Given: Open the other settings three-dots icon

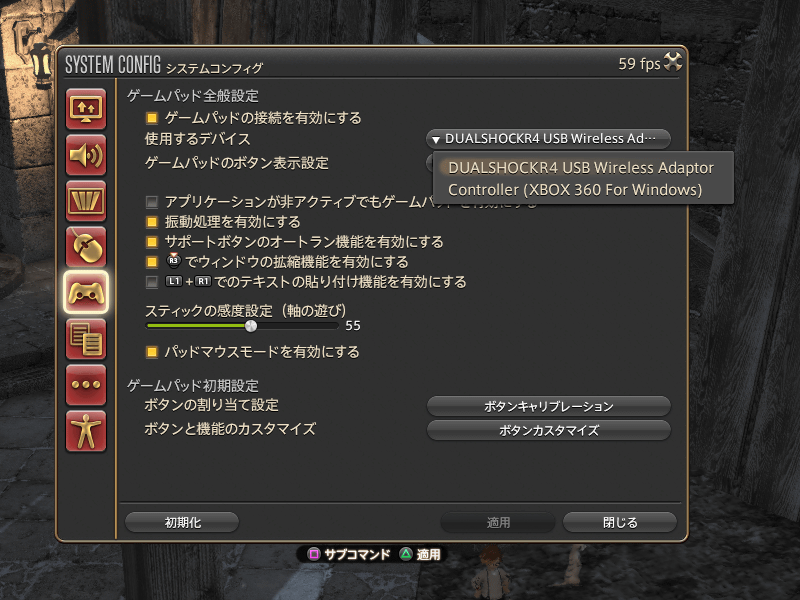Looking at the screenshot, I should (x=86, y=384).
